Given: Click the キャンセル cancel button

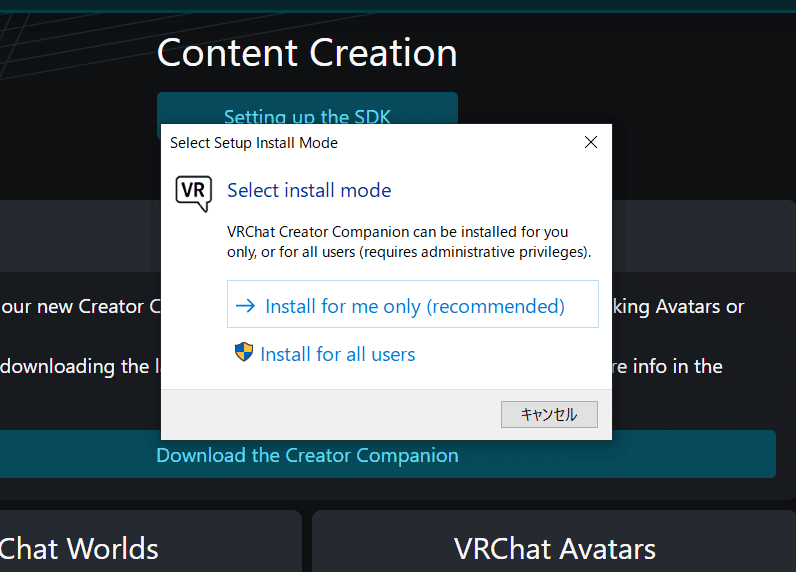Looking at the screenshot, I should click(549, 415).
